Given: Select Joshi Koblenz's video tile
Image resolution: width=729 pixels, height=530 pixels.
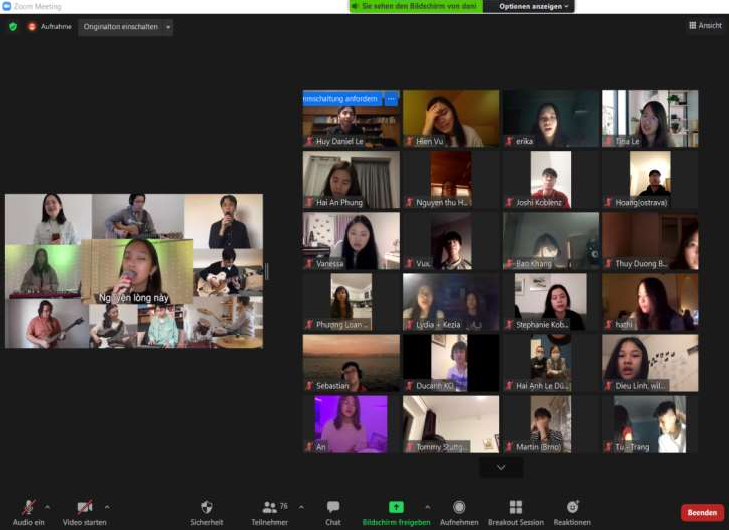Looking at the screenshot, I should 551,179.
